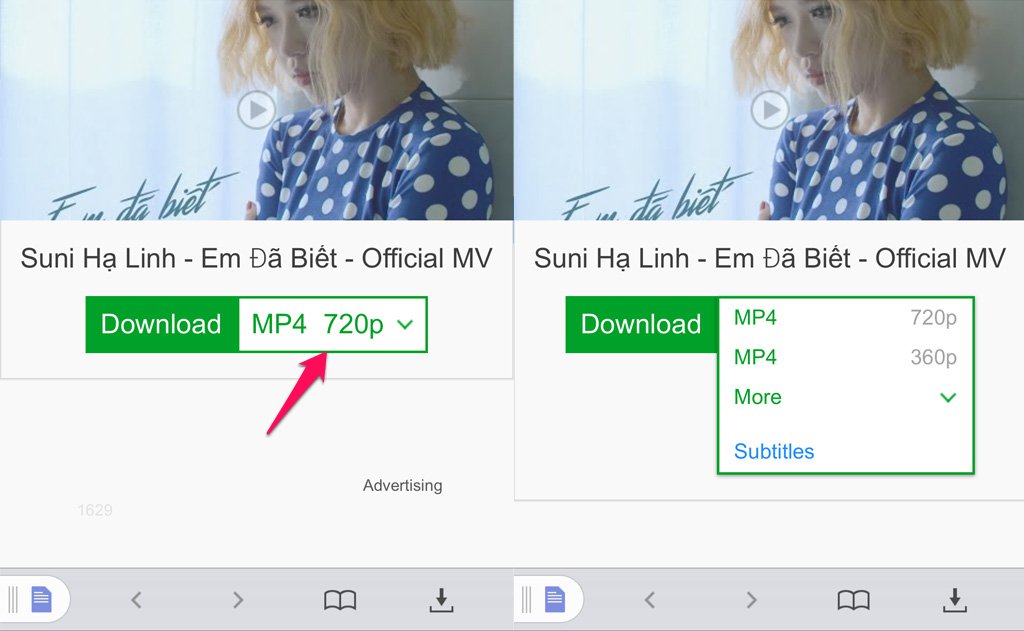This screenshot has height=631, width=1024.
Task: Go forward in left screenshot browser toolbar
Action: click(238, 600)
